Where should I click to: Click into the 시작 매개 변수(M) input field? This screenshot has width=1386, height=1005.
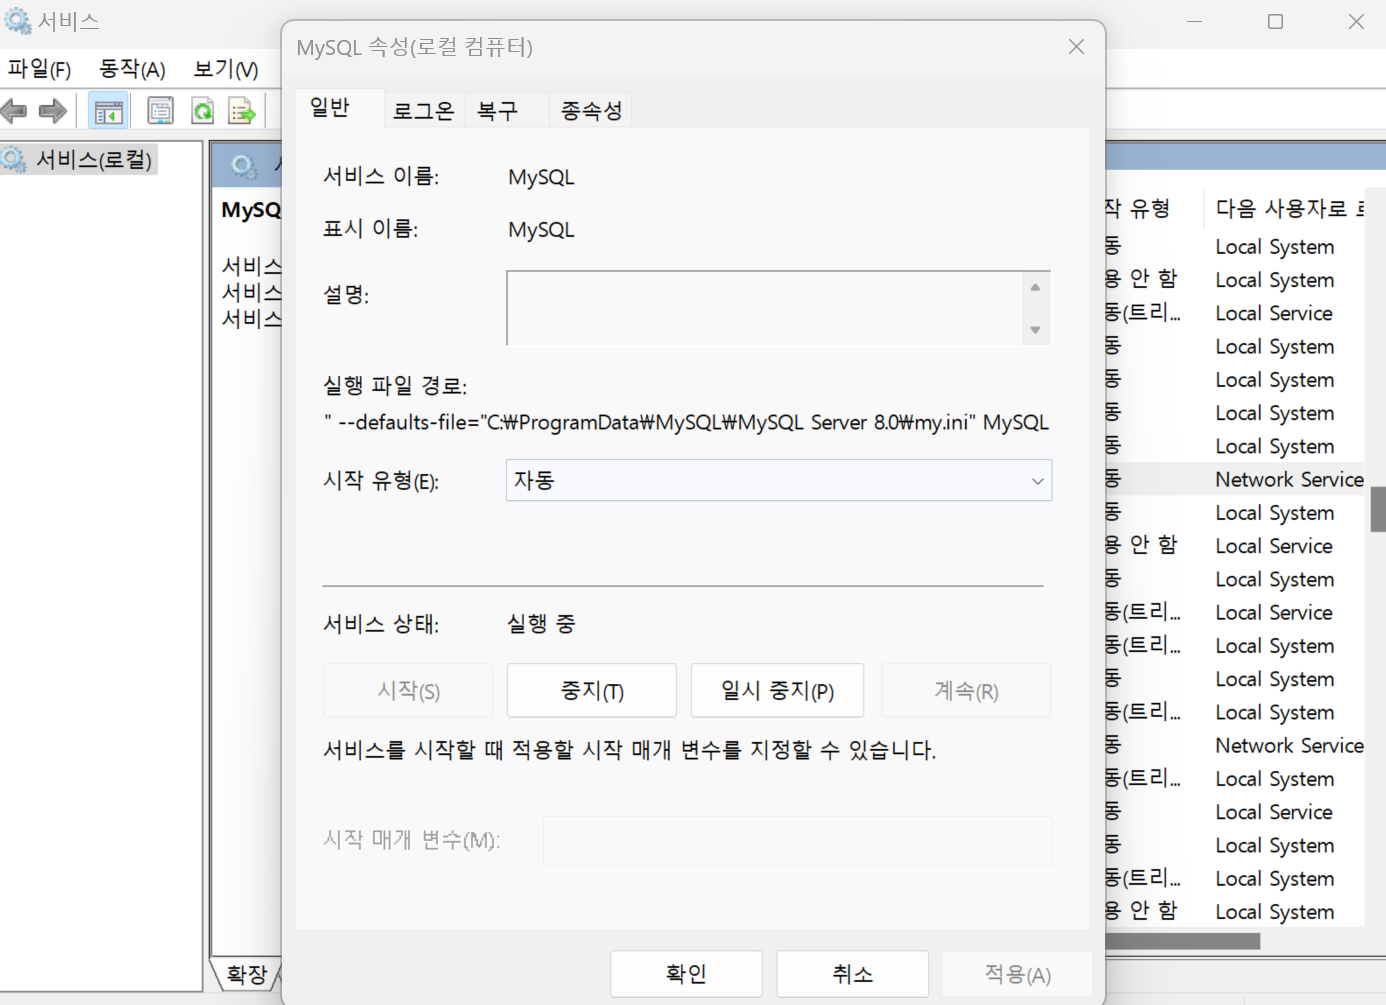(x=797, y=840)
